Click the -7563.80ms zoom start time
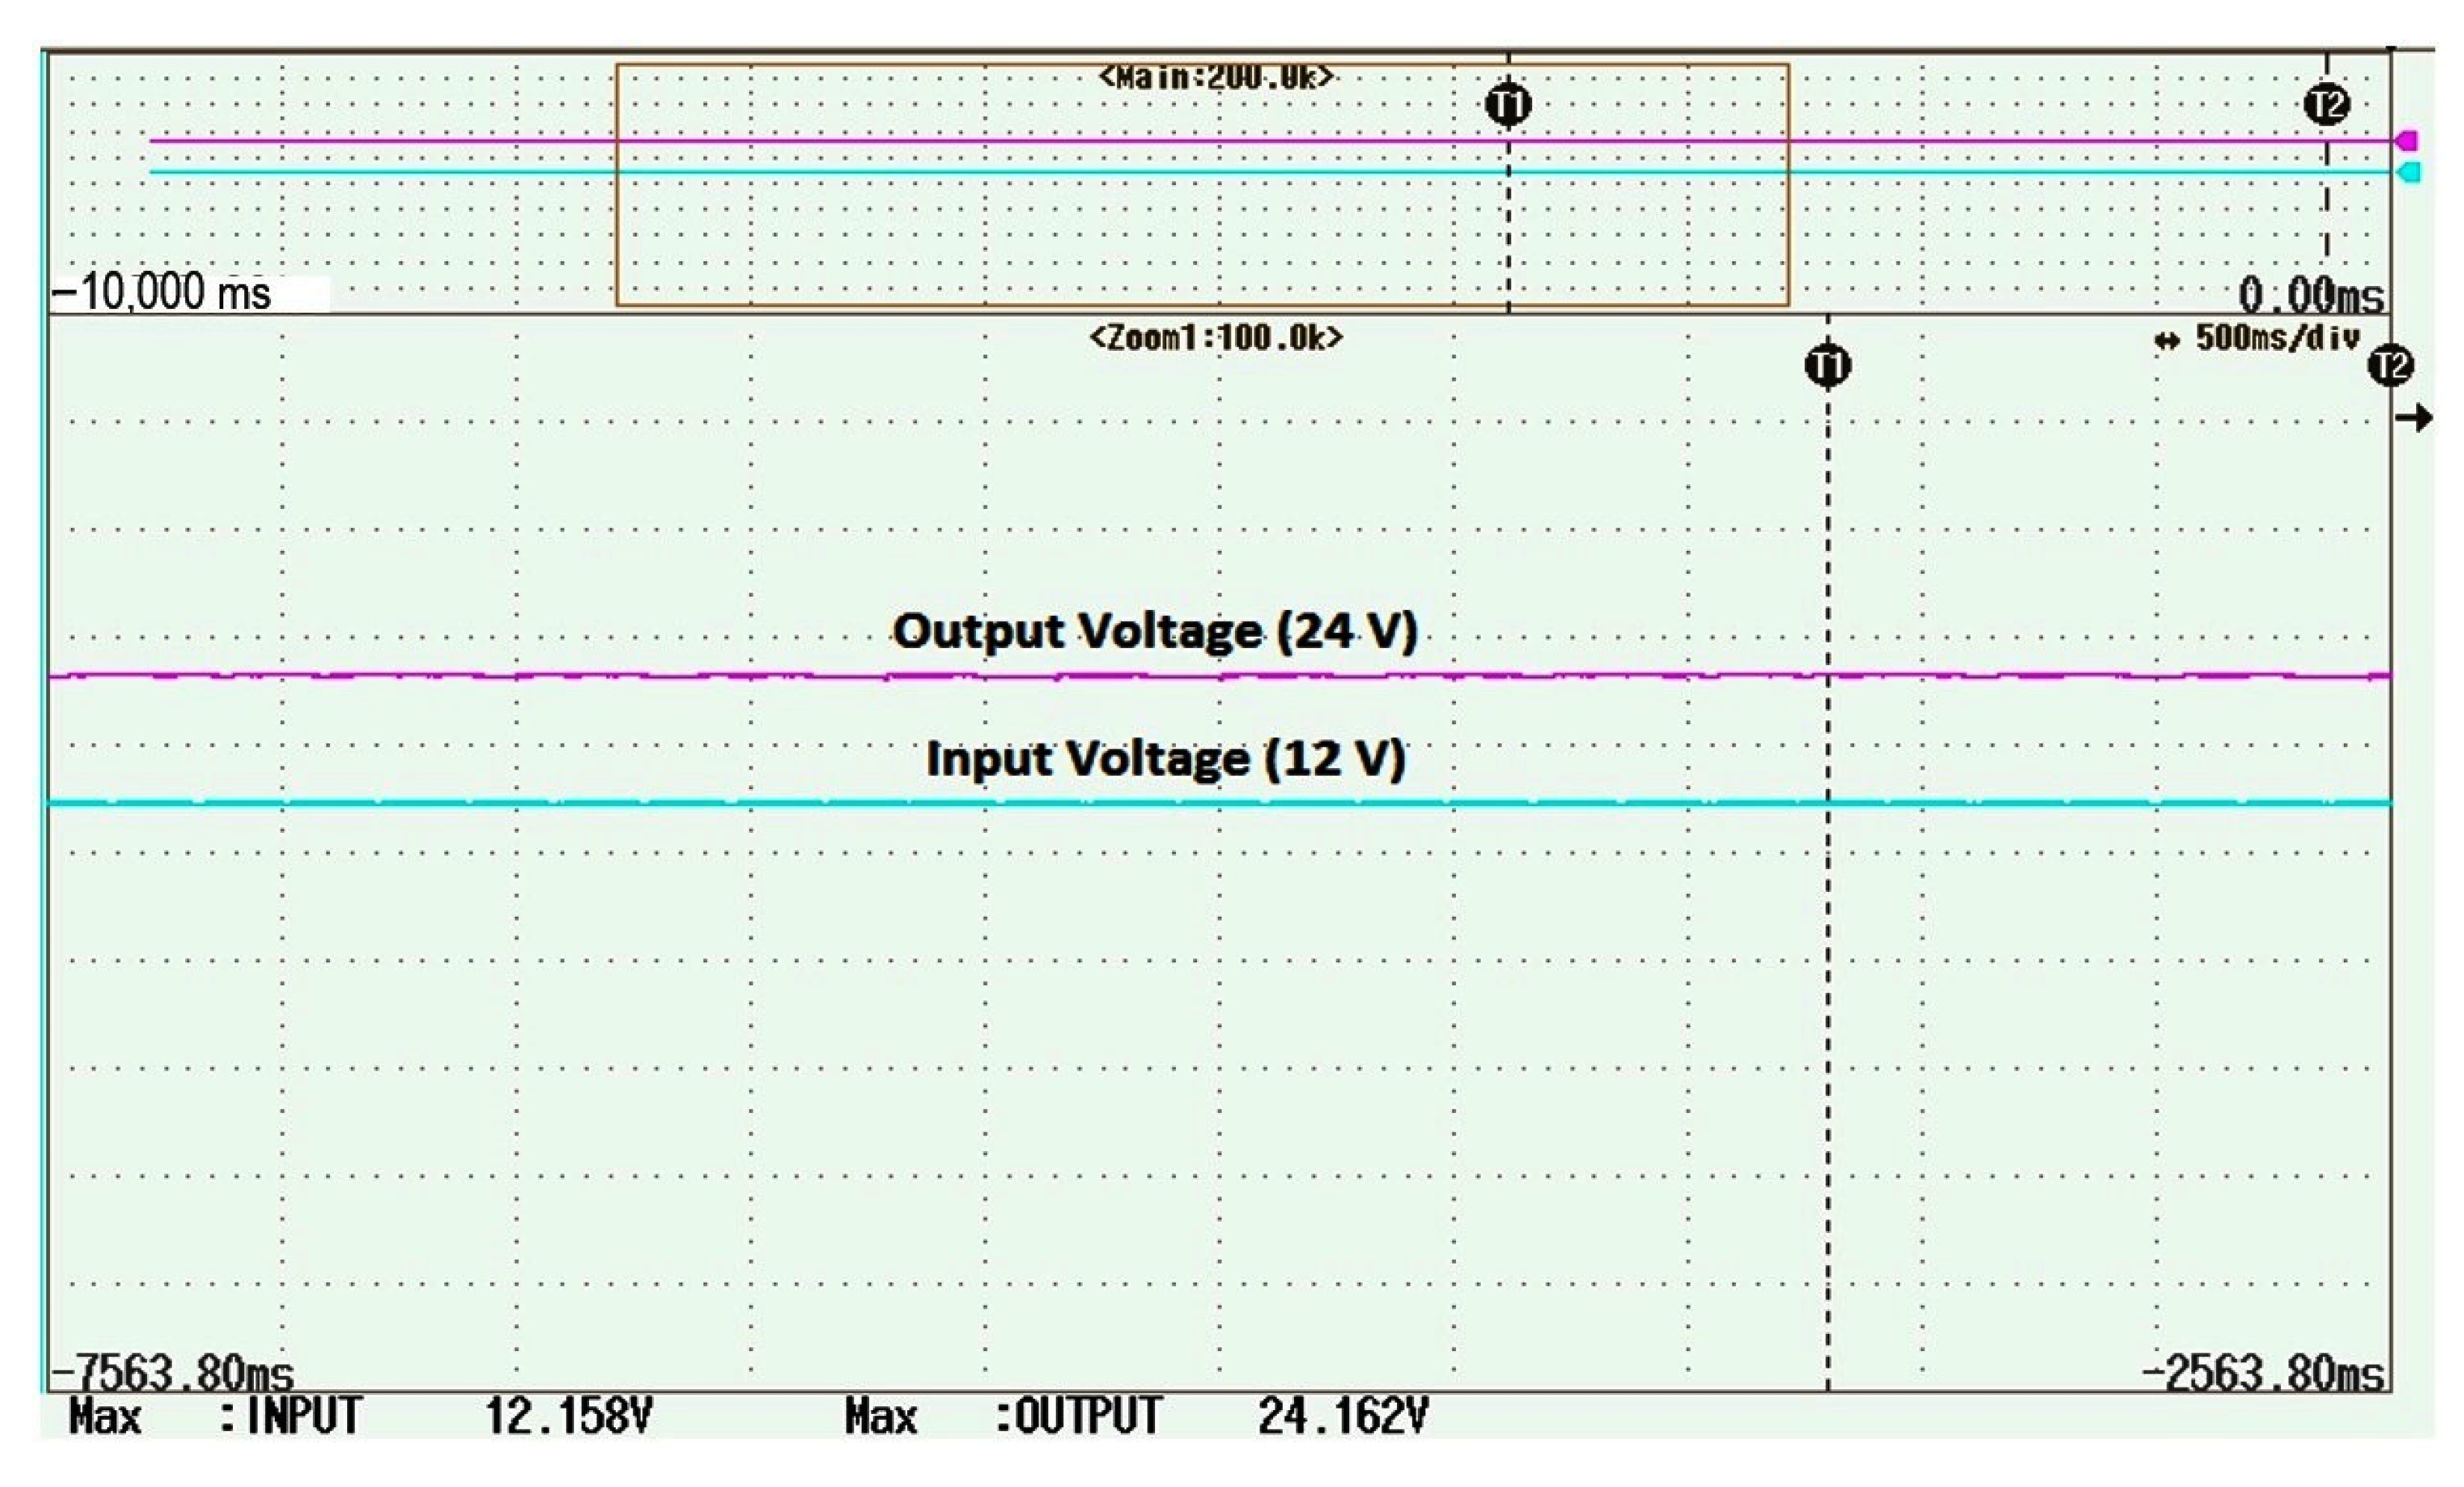 point(172,1372)
